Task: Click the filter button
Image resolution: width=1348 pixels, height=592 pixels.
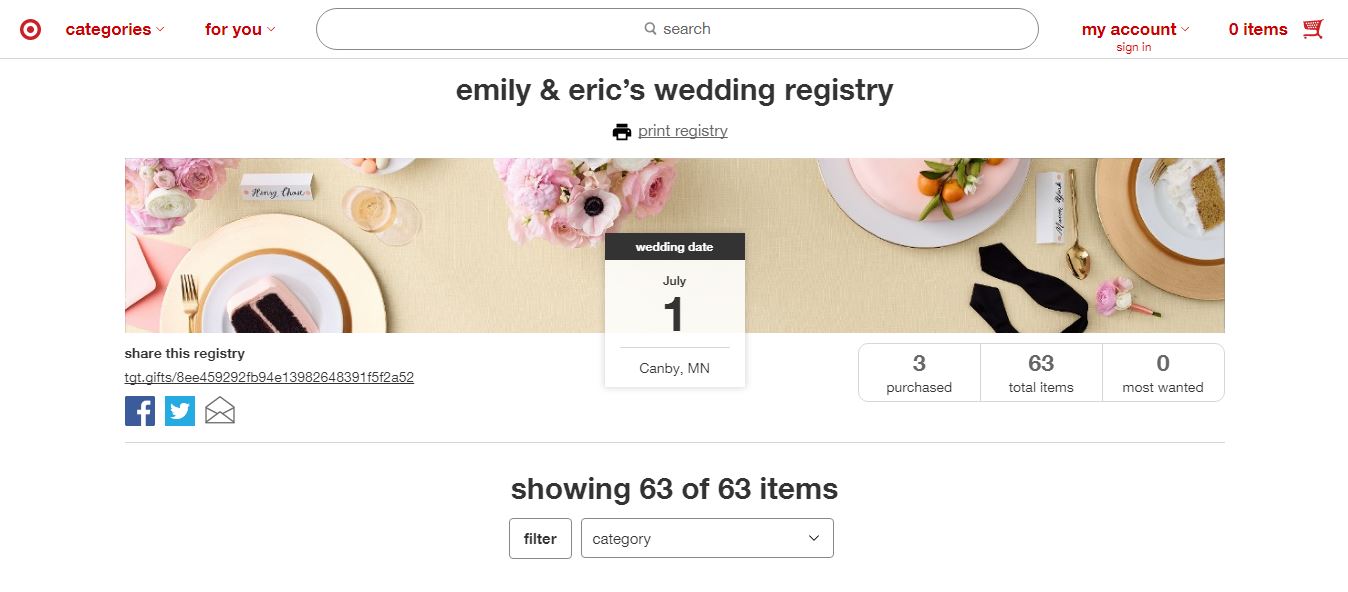Action: pos(540,538)
